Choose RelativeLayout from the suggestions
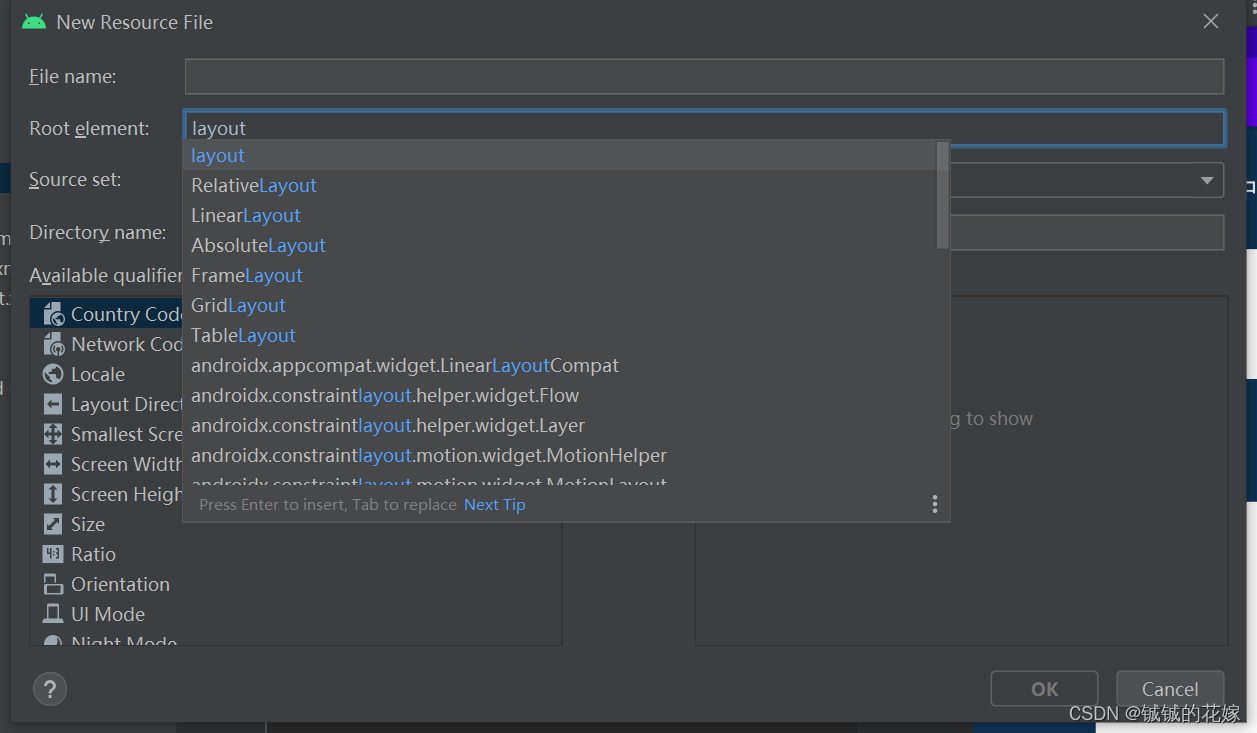Viewport: 1257px width, 733px height. (559, 185)
